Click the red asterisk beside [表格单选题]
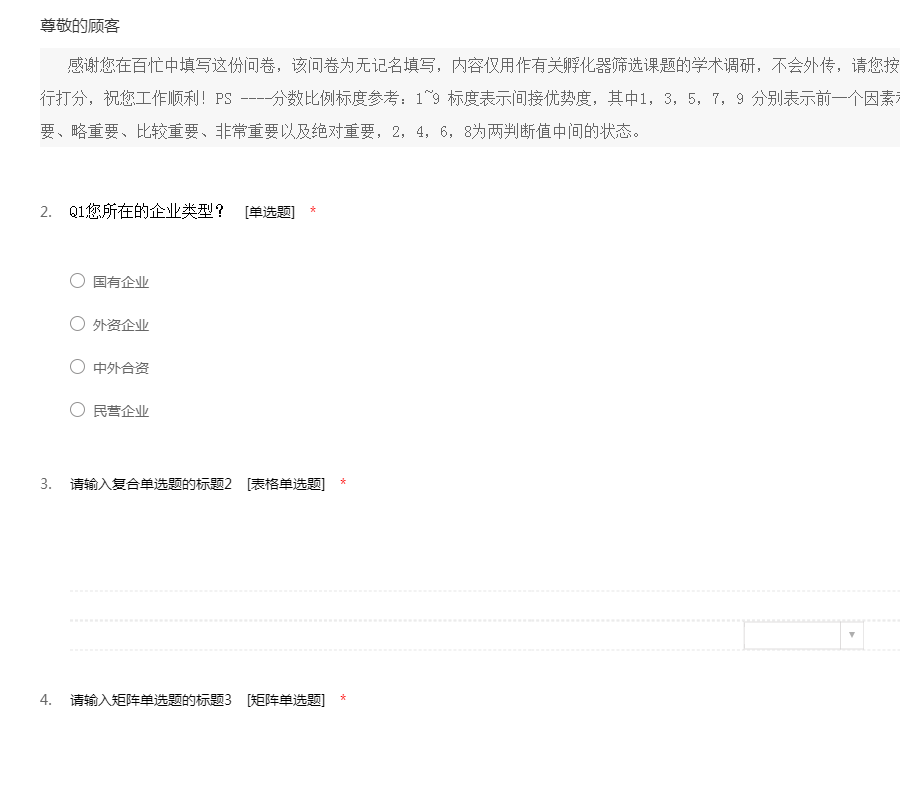This screenshot has height=800, width=900. [343, 484]
